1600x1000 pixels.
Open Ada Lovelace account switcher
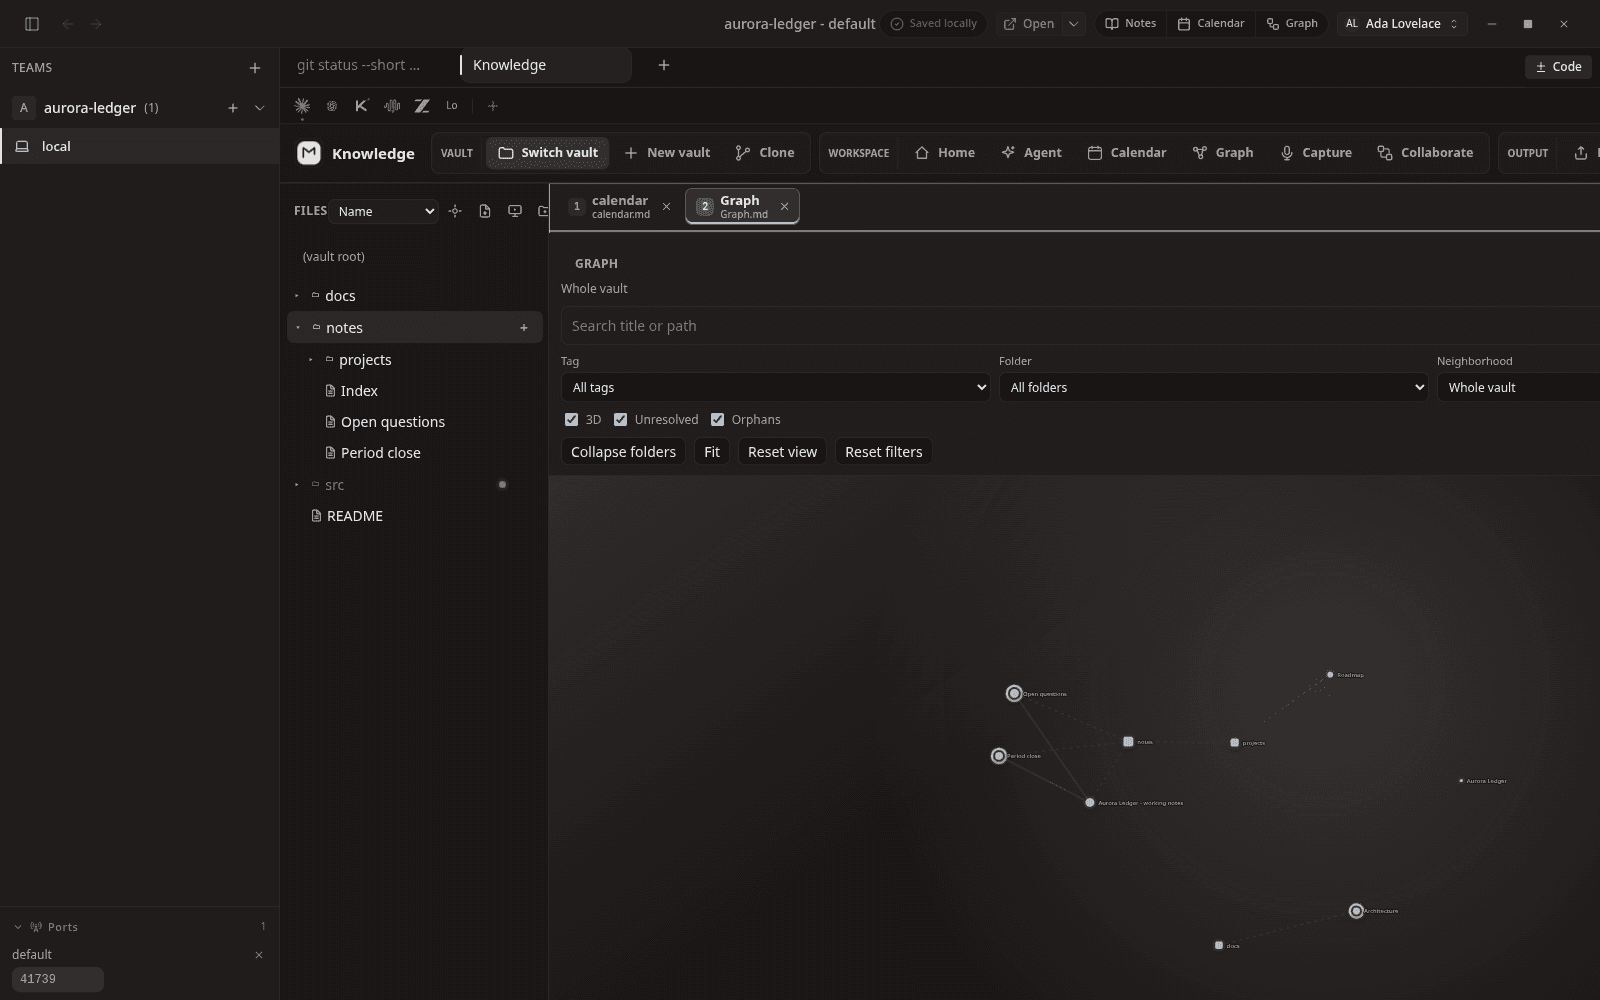1402,24
